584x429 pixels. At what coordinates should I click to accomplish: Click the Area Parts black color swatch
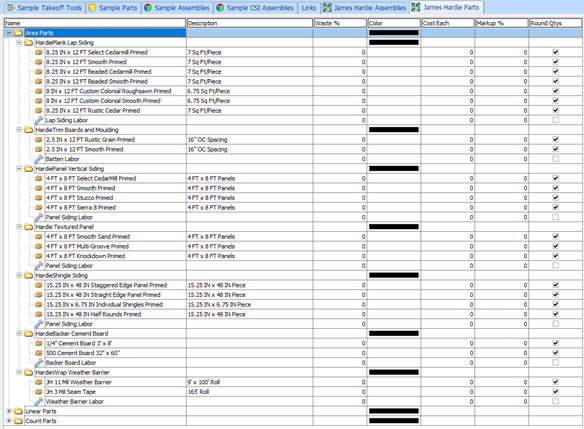[394, 33]
